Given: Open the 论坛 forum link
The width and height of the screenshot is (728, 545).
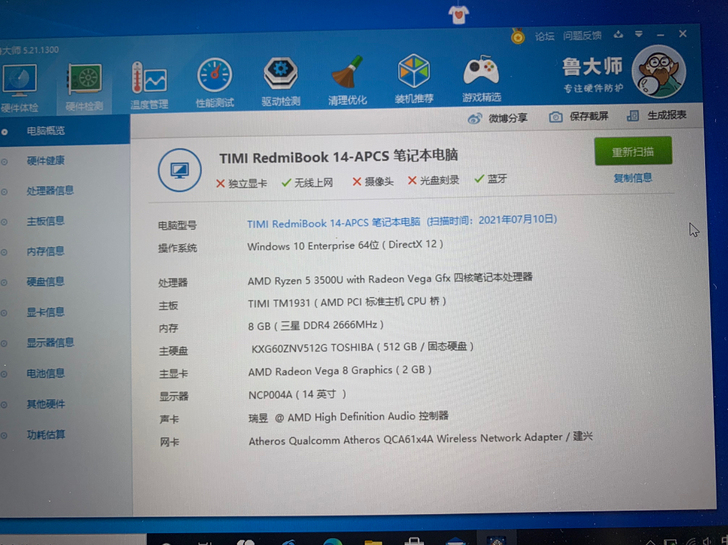Looking at the screenshot, I should (x=545, y=36).
